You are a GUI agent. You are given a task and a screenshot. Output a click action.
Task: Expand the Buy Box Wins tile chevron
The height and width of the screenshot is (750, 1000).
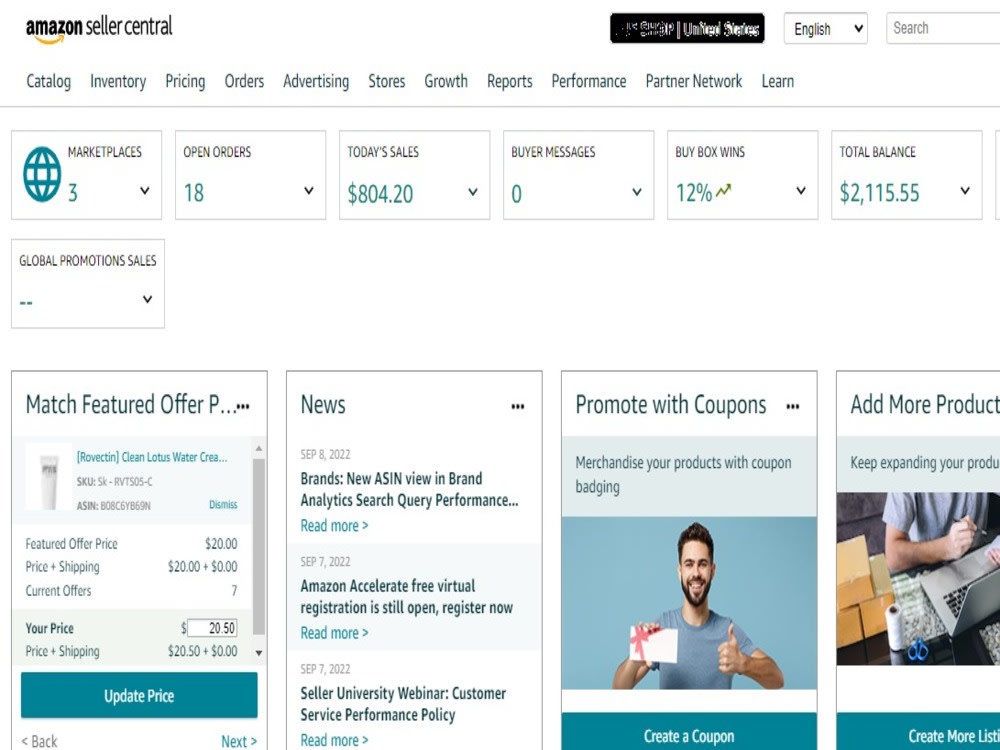coord(801,191)
